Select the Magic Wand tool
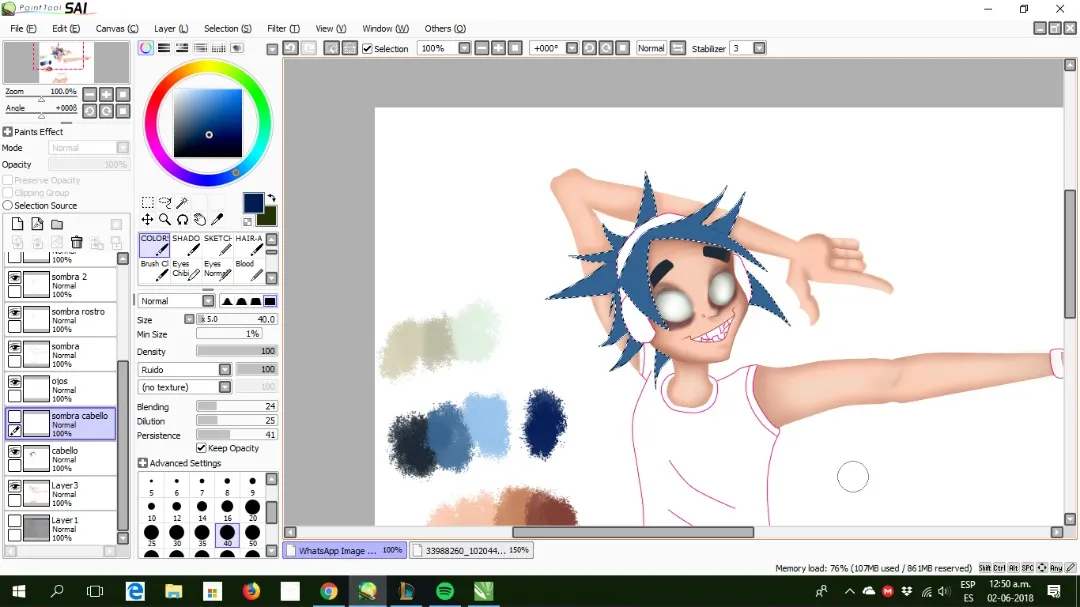This screenshot has height=607, width=1080. click(x=183, y=202)
